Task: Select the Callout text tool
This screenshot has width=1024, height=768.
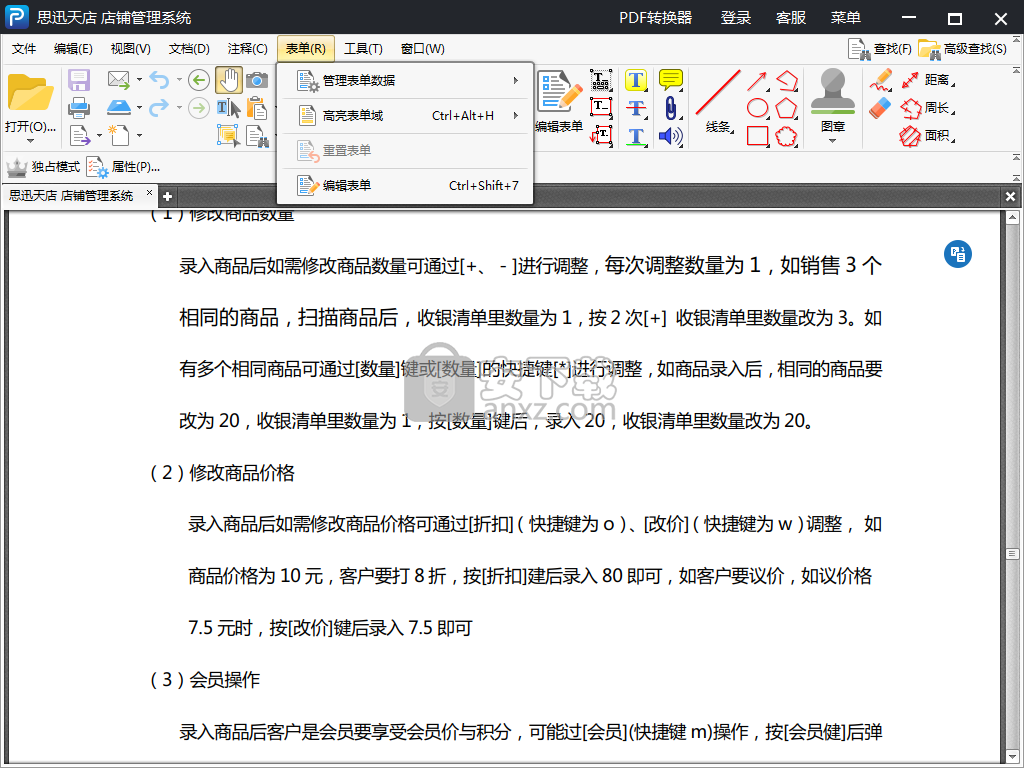Action: pos(601,135)
